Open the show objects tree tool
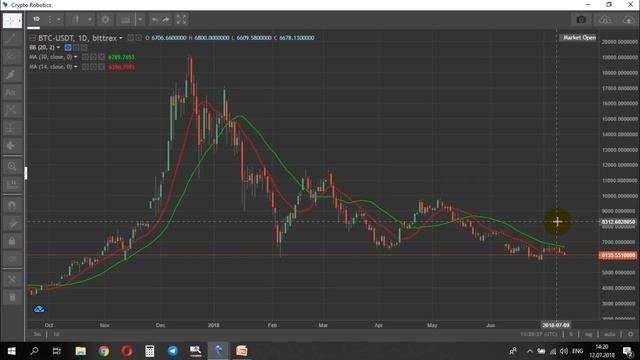The width and height of the screenshot is (640, 360). [x=11, y=279]
